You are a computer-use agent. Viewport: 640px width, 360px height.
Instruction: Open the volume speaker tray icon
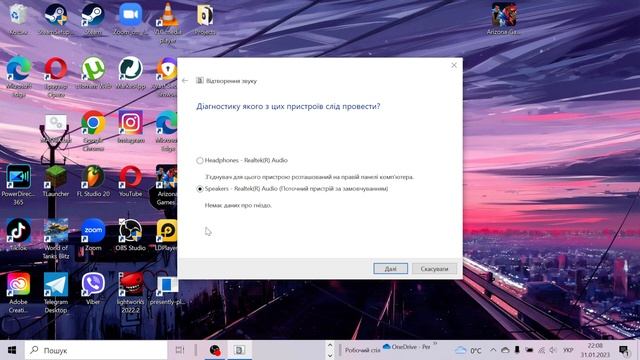pyautogui.click(x=553, y=350)
